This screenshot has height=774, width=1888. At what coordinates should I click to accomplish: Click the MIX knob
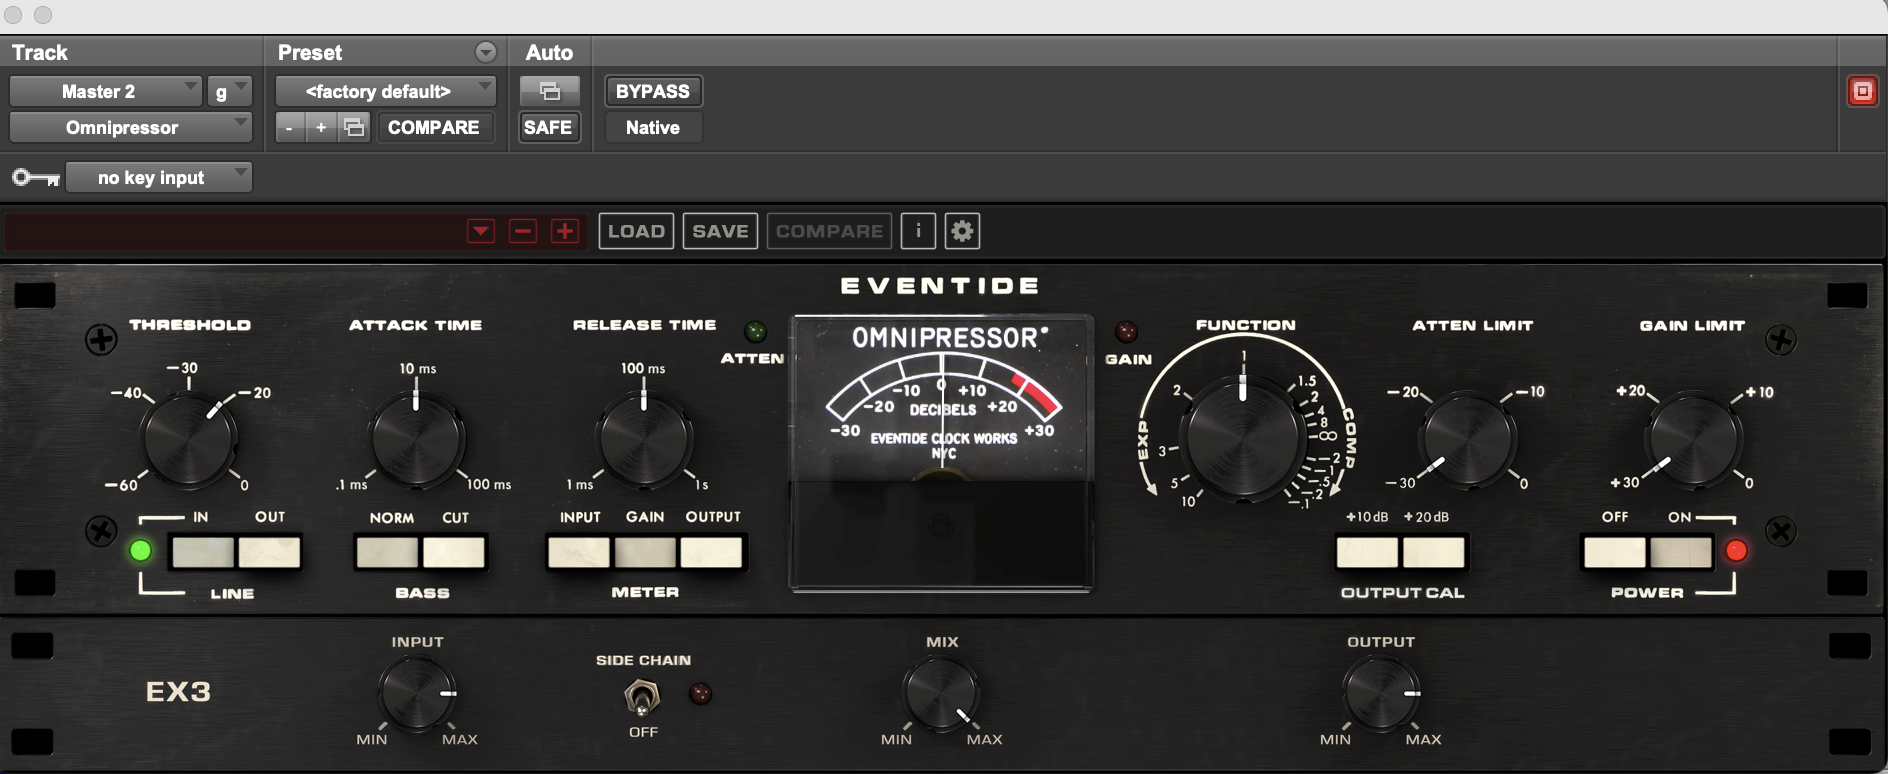click(940, 693)
